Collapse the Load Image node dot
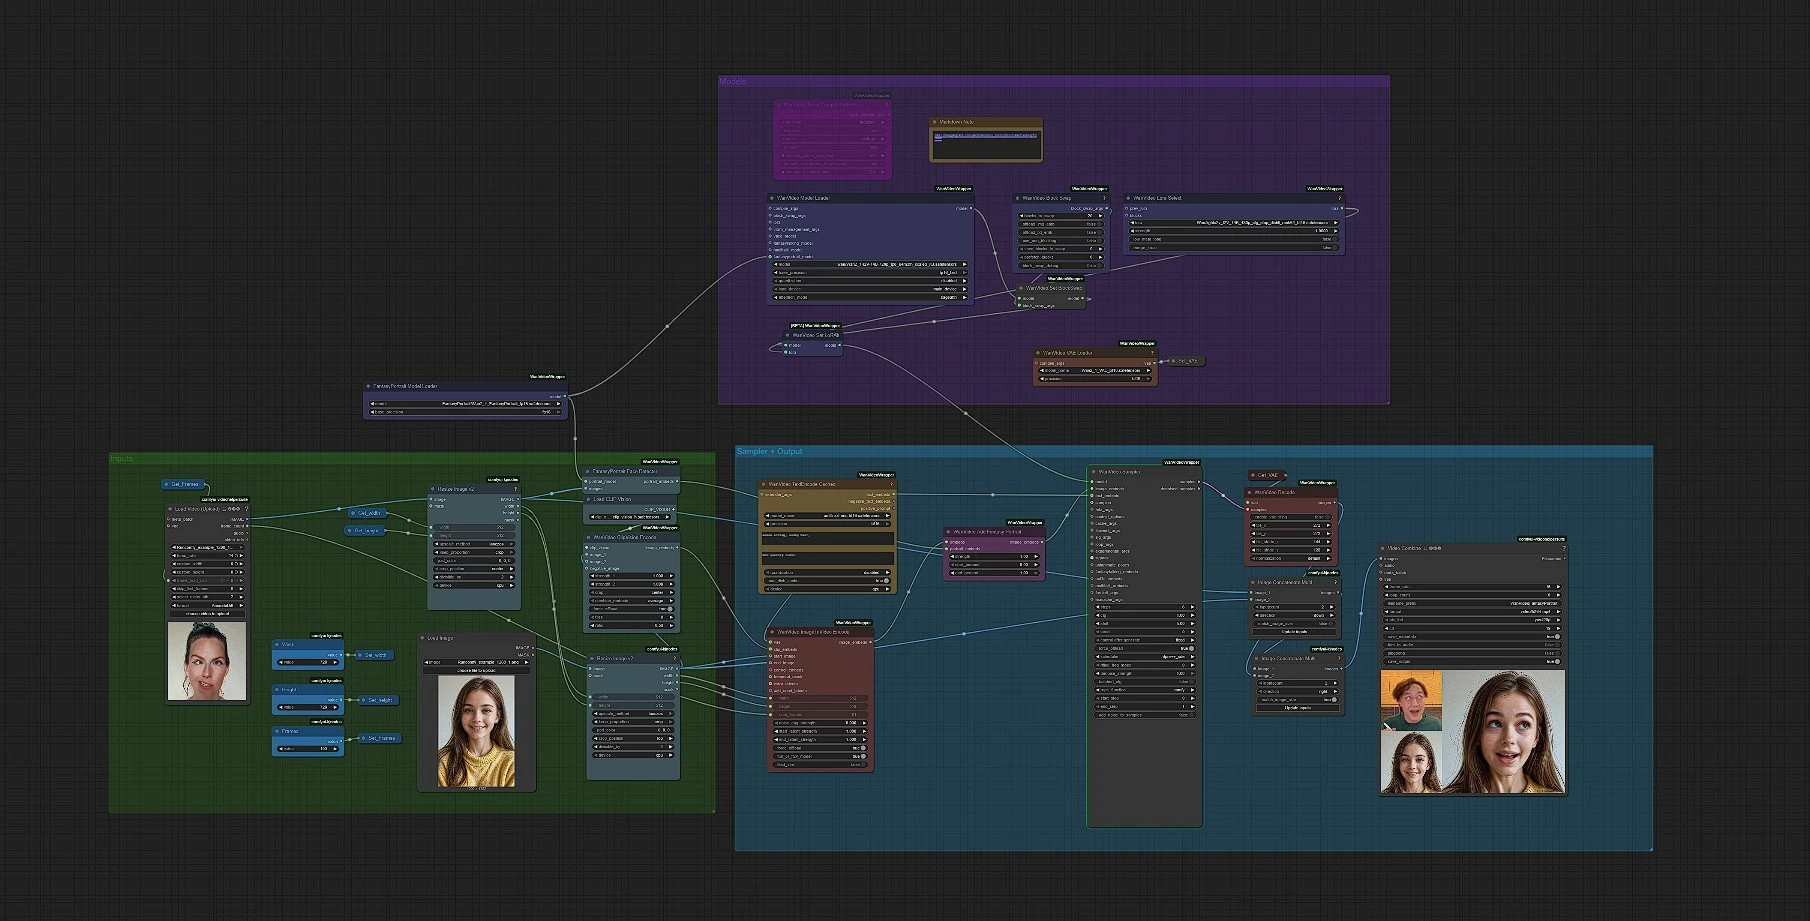This screenshot has height=921, width=1810. point(423,638)
